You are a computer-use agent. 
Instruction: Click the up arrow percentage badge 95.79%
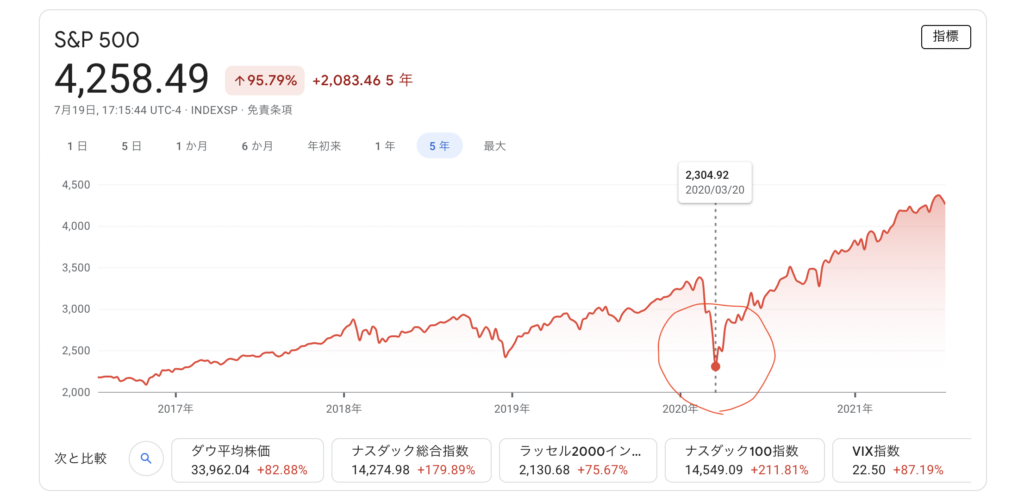coord(265,81)
